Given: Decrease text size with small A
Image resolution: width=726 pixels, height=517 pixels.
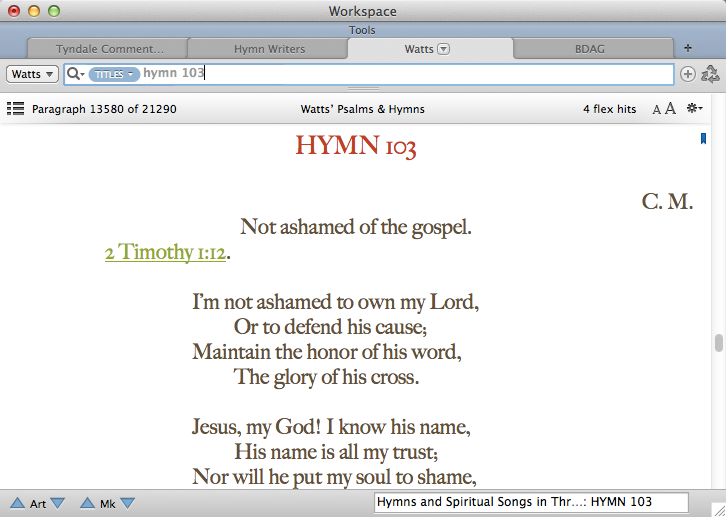Looking at the screenshot, I should click(656, 110).
